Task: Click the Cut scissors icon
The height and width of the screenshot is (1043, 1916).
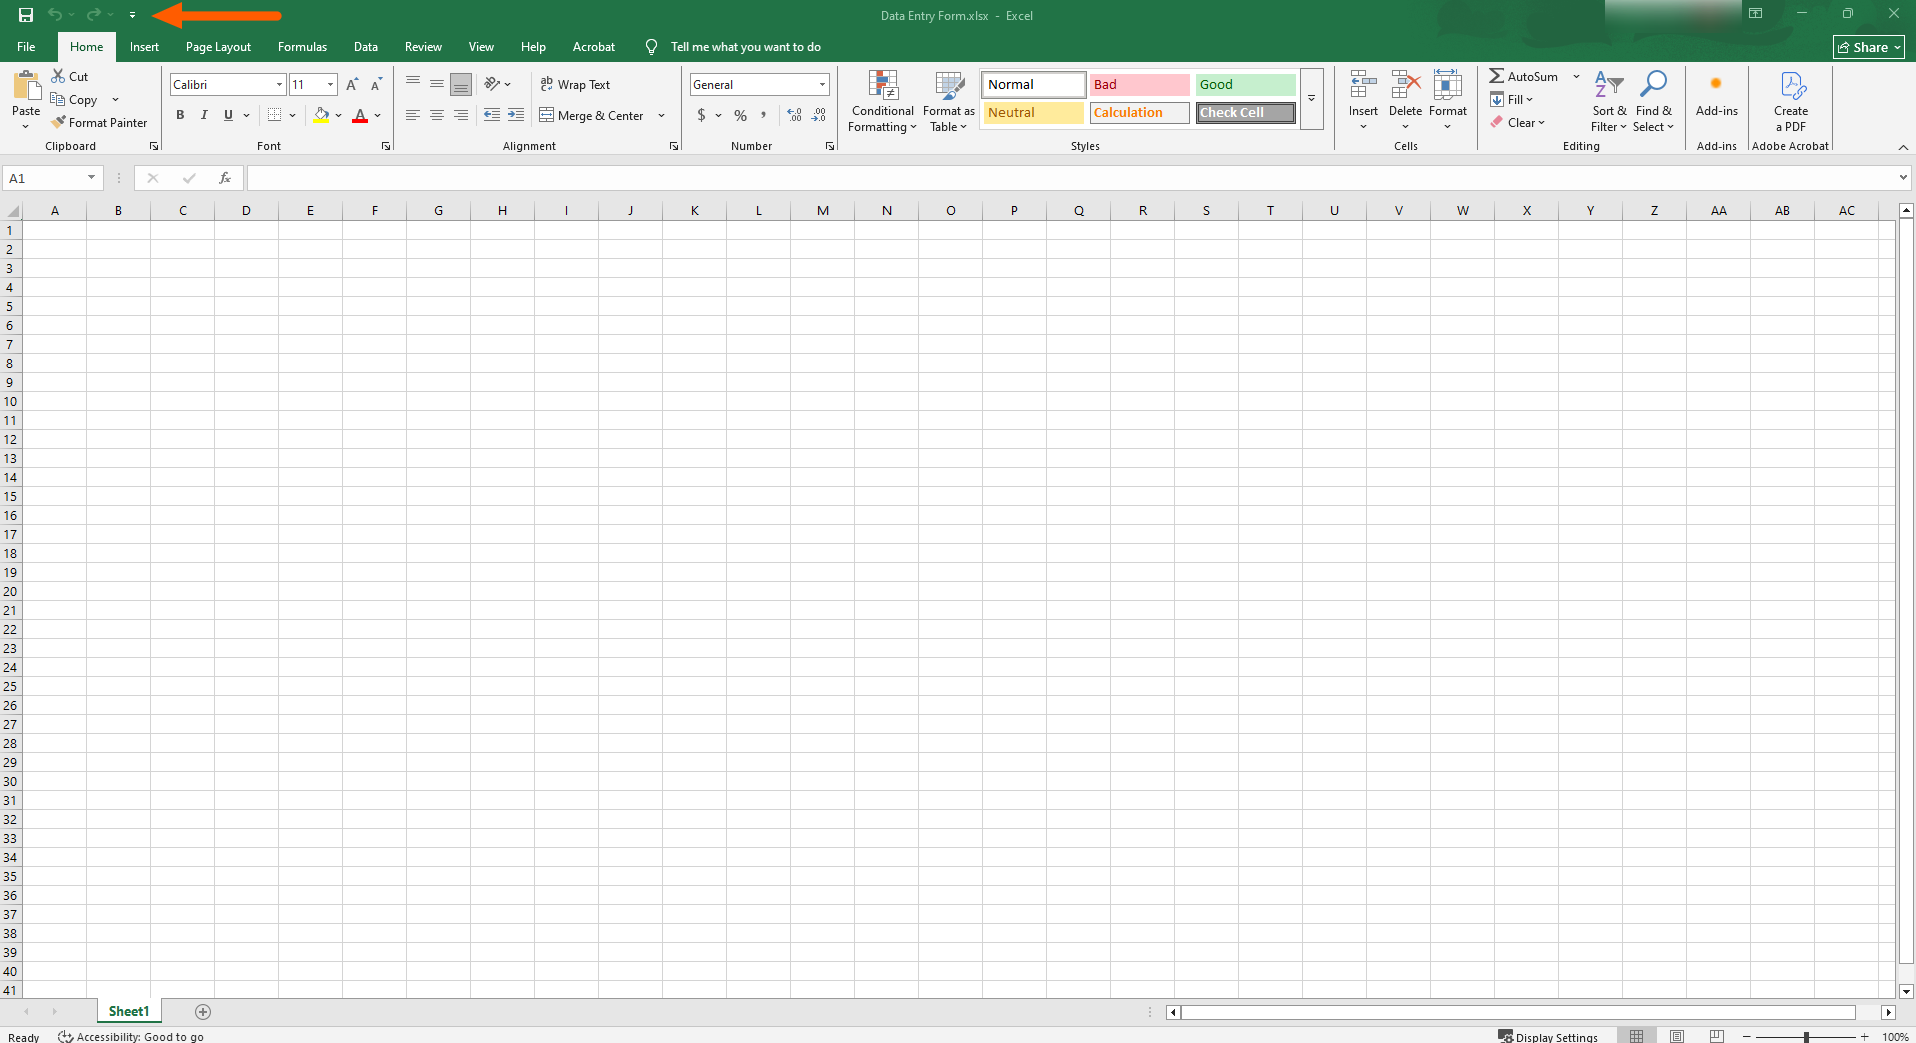Action: click(58, 76)
